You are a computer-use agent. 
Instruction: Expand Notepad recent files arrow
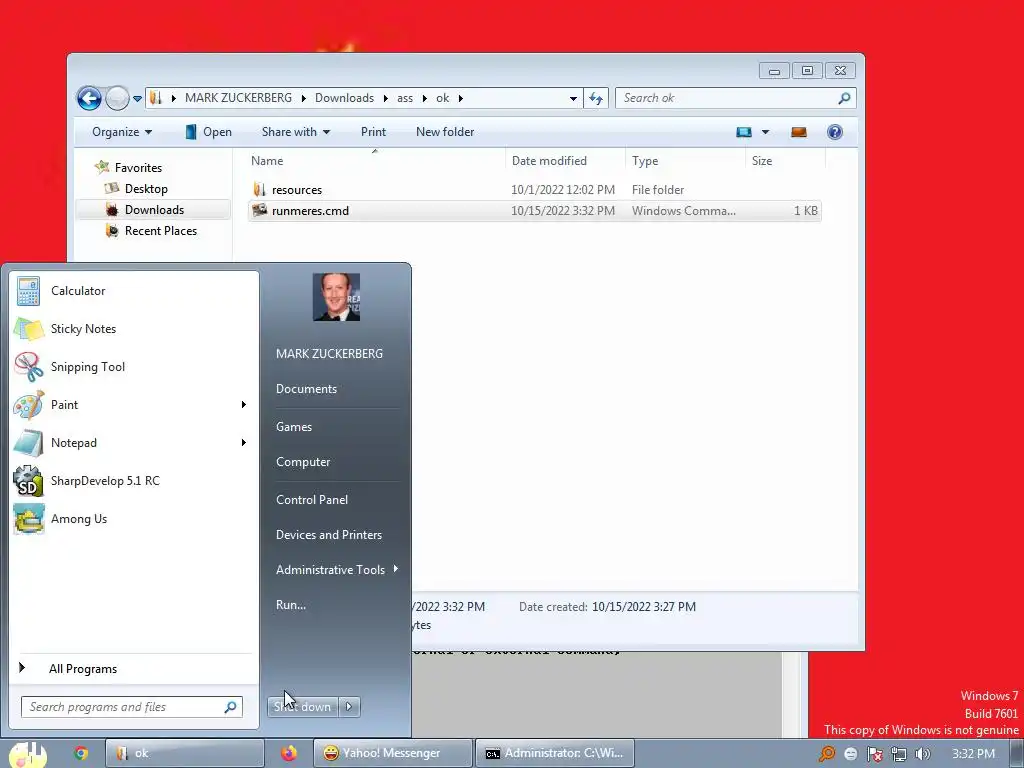(x=244, y=443)
